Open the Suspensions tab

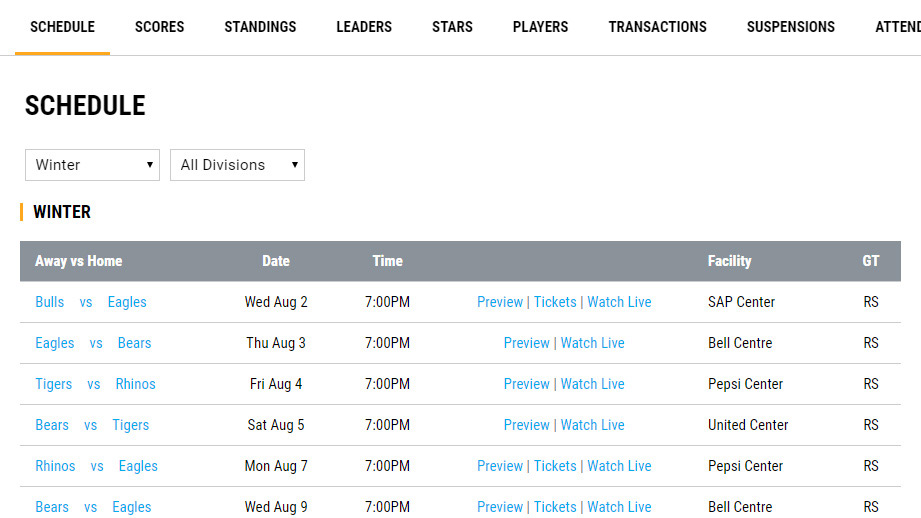tap(790, 27)
